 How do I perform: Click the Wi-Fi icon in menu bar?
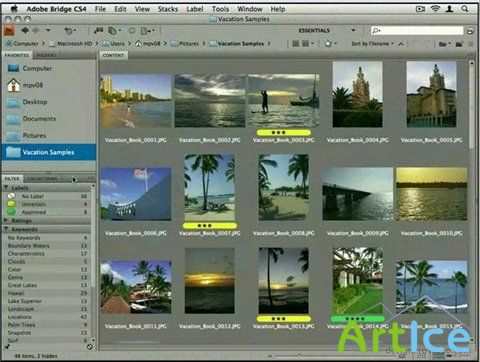coord(435,9)
